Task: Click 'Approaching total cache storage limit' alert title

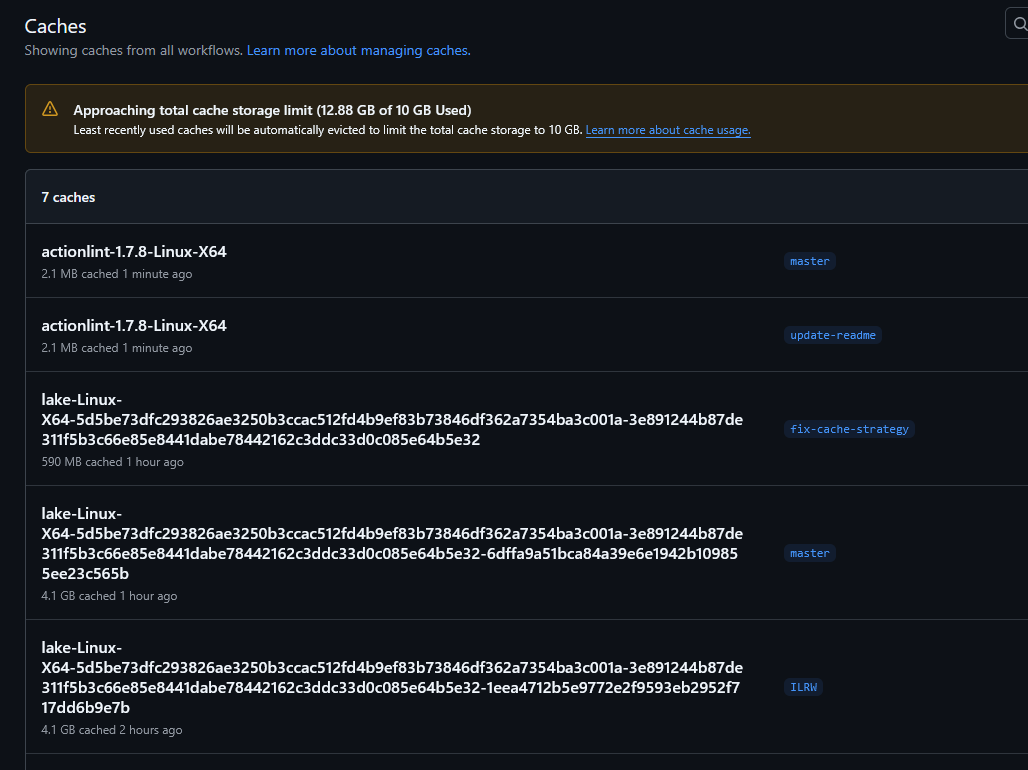Action: [272, 110]
